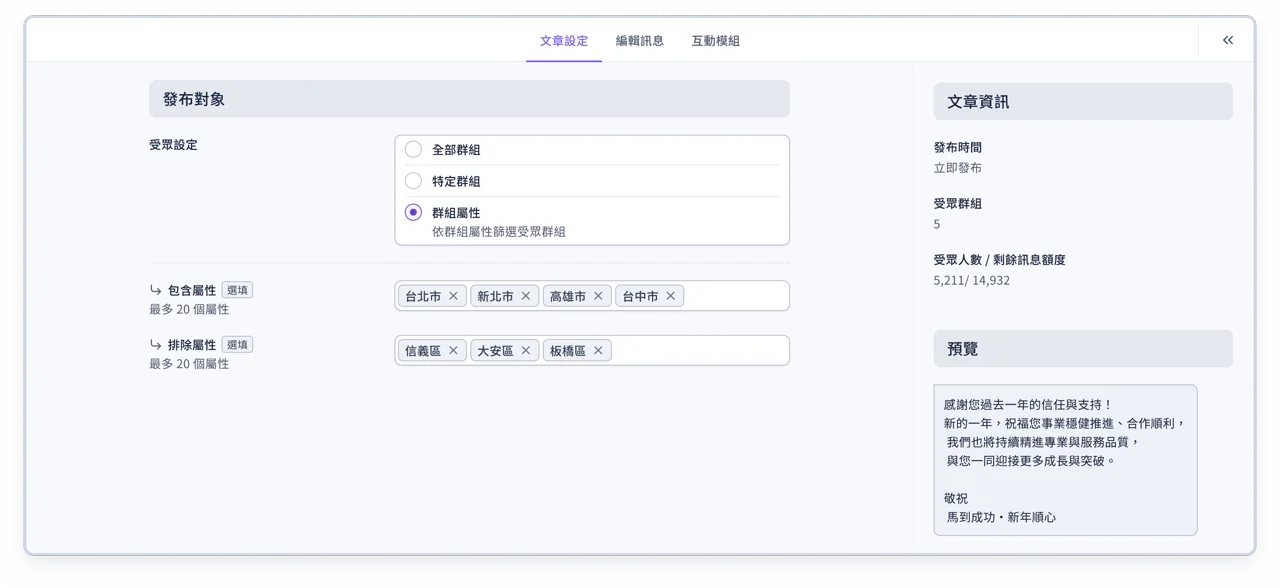Remove the 信義區 exclusion tag

[x=453, y=350]
